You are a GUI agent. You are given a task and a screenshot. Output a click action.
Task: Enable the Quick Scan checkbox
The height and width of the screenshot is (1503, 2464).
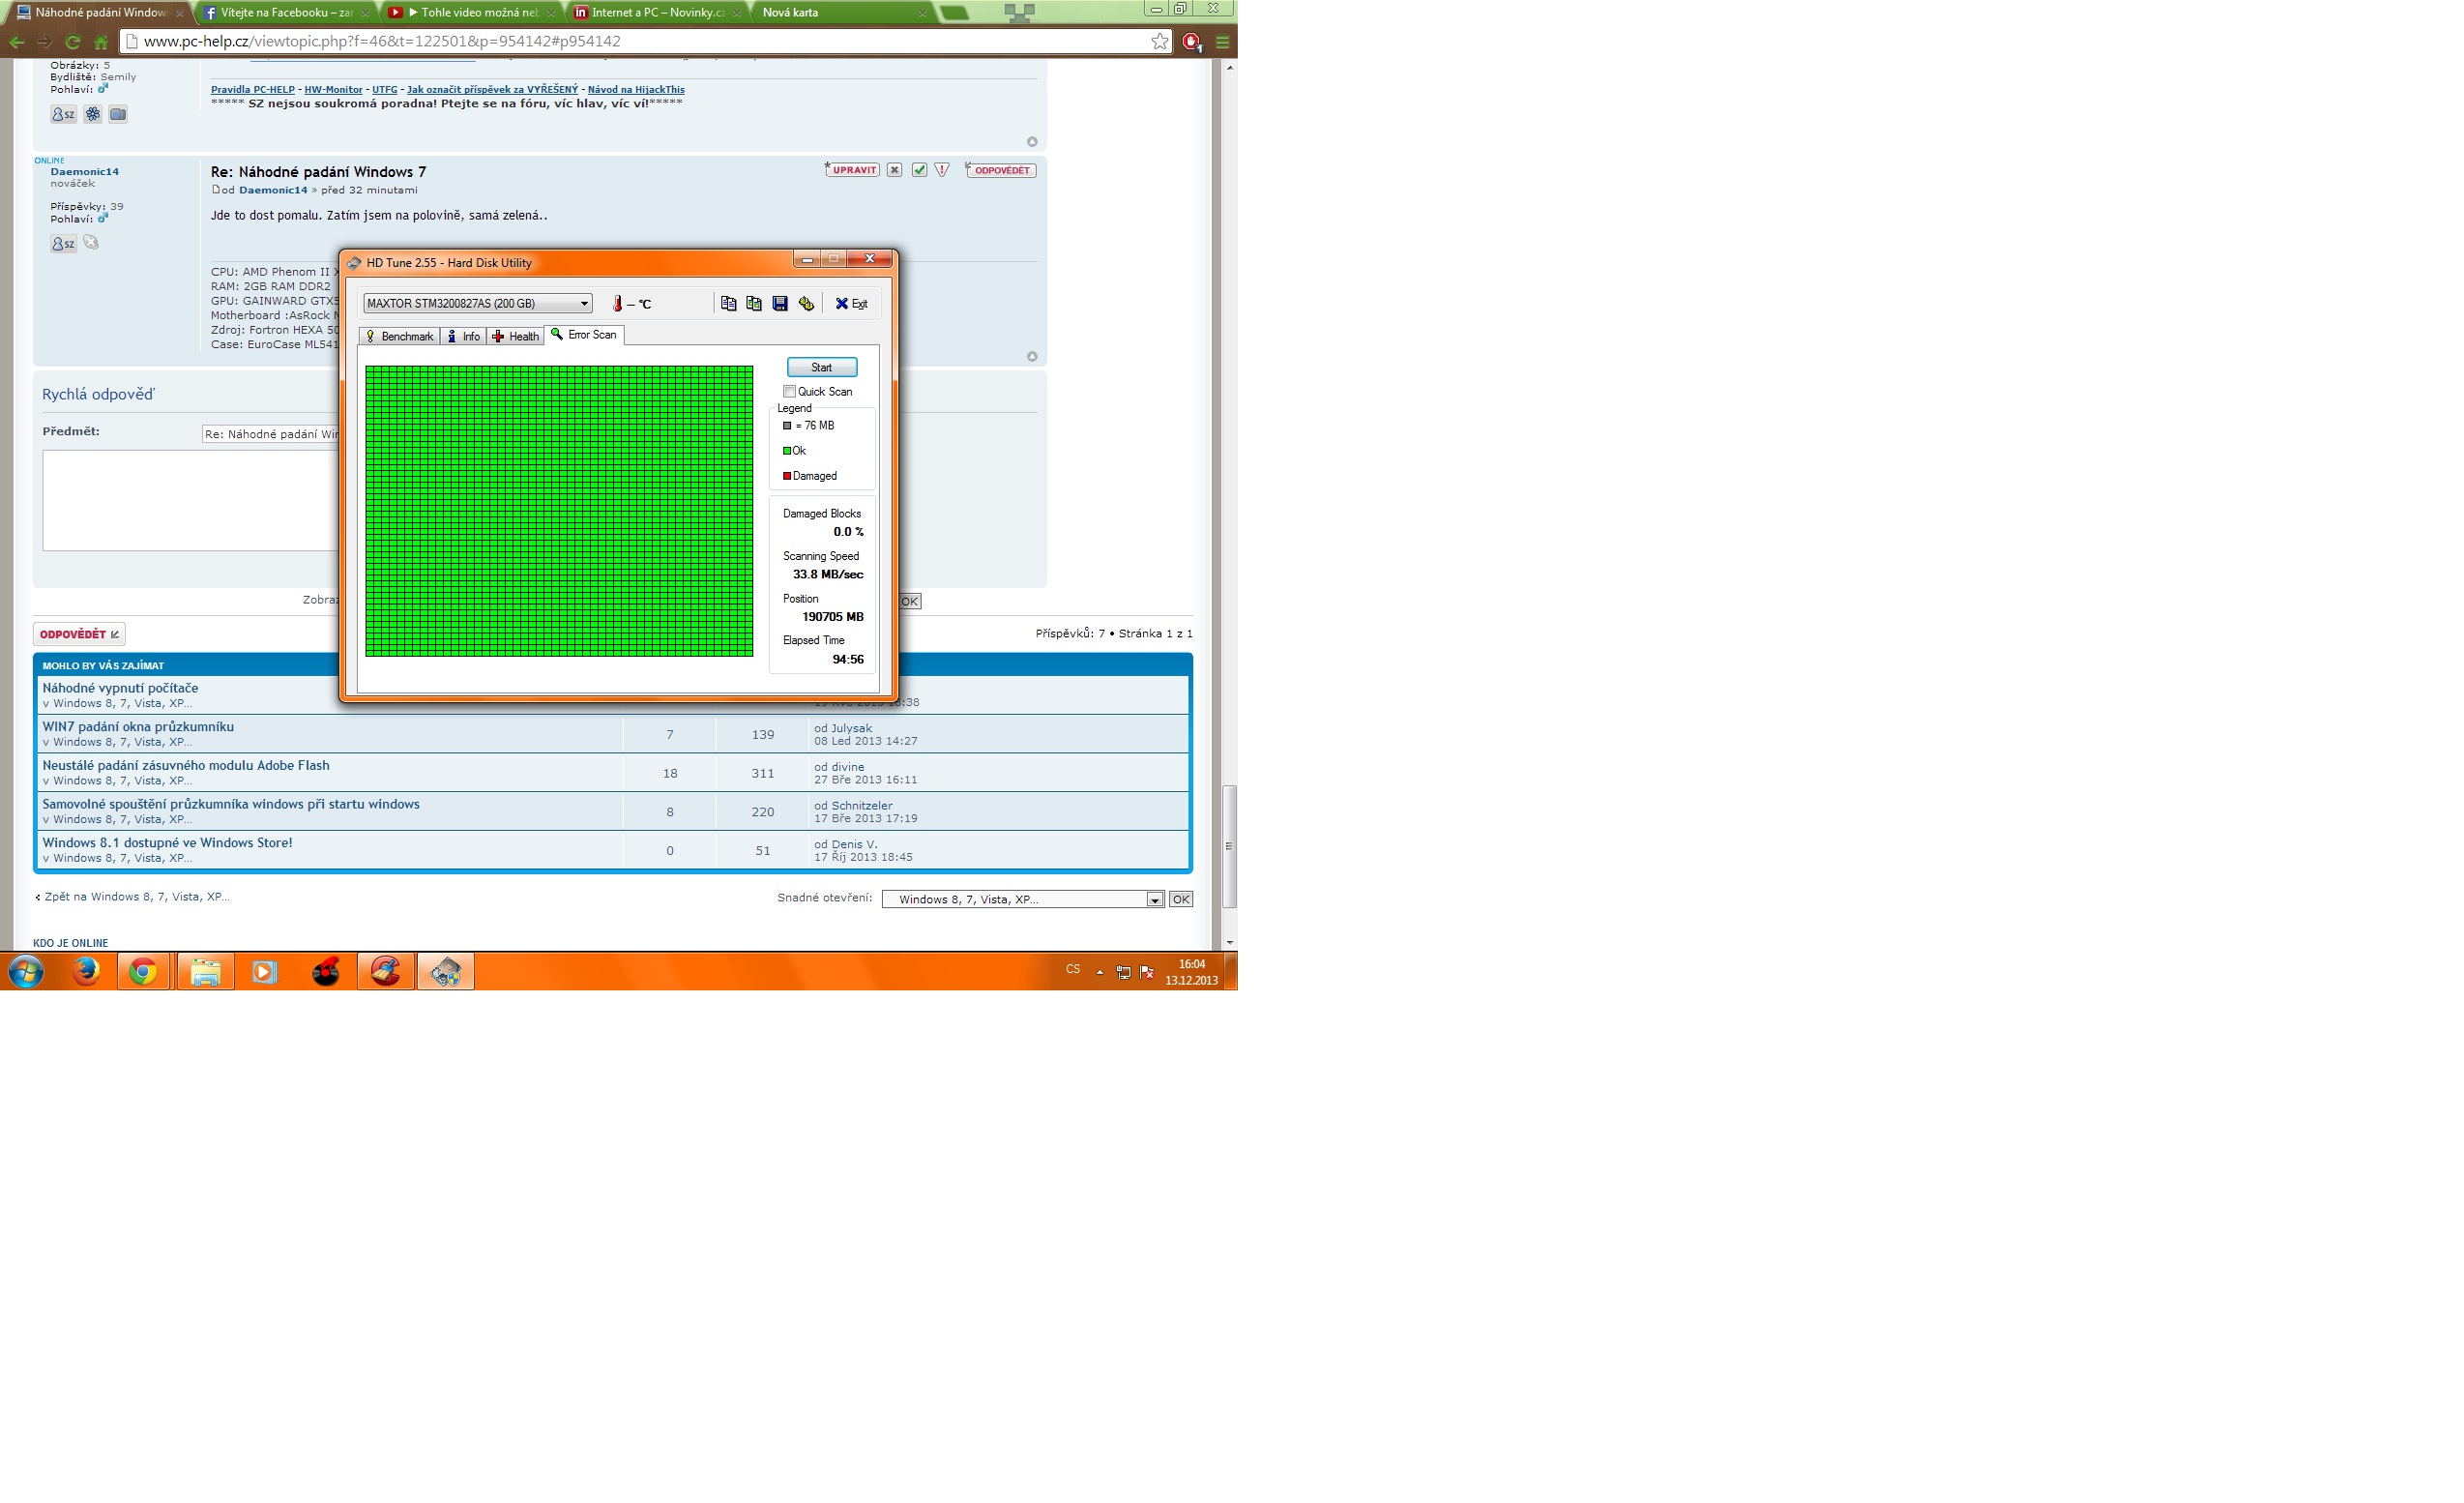(789, 391)
